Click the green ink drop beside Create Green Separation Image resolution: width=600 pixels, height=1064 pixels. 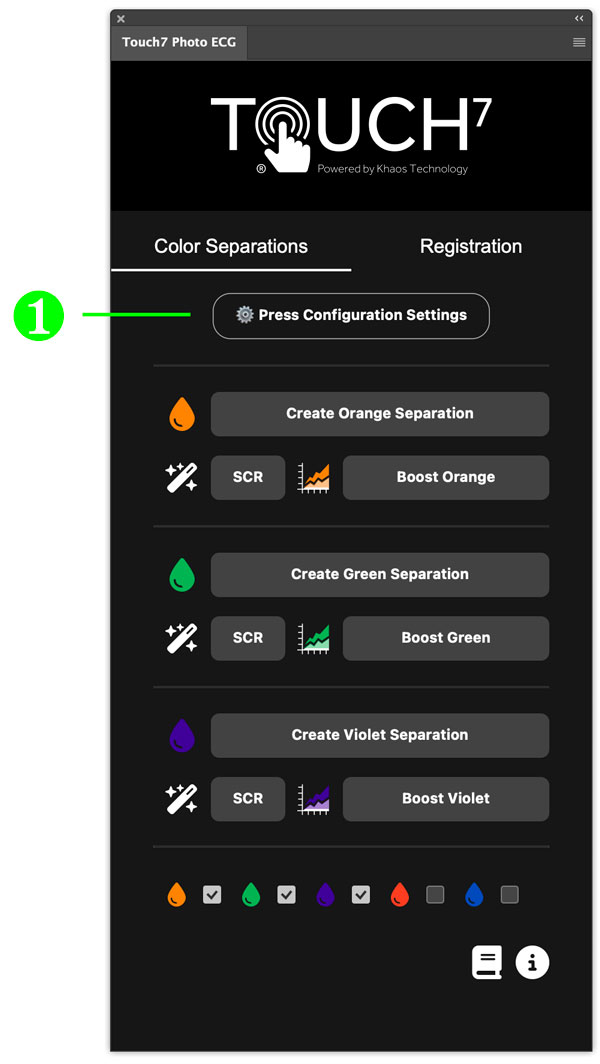coord(182,575)
